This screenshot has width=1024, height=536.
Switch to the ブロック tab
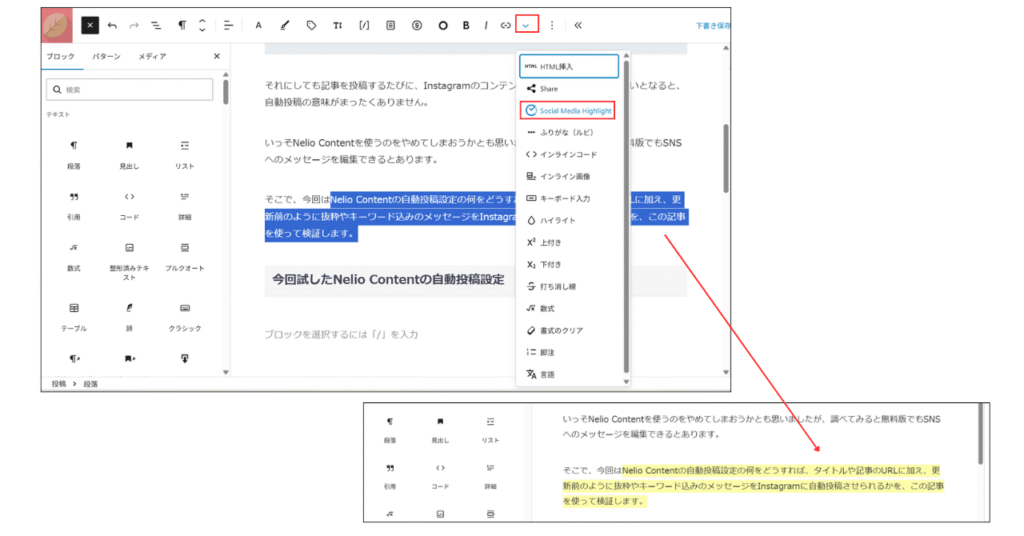[x=61, y=56]
